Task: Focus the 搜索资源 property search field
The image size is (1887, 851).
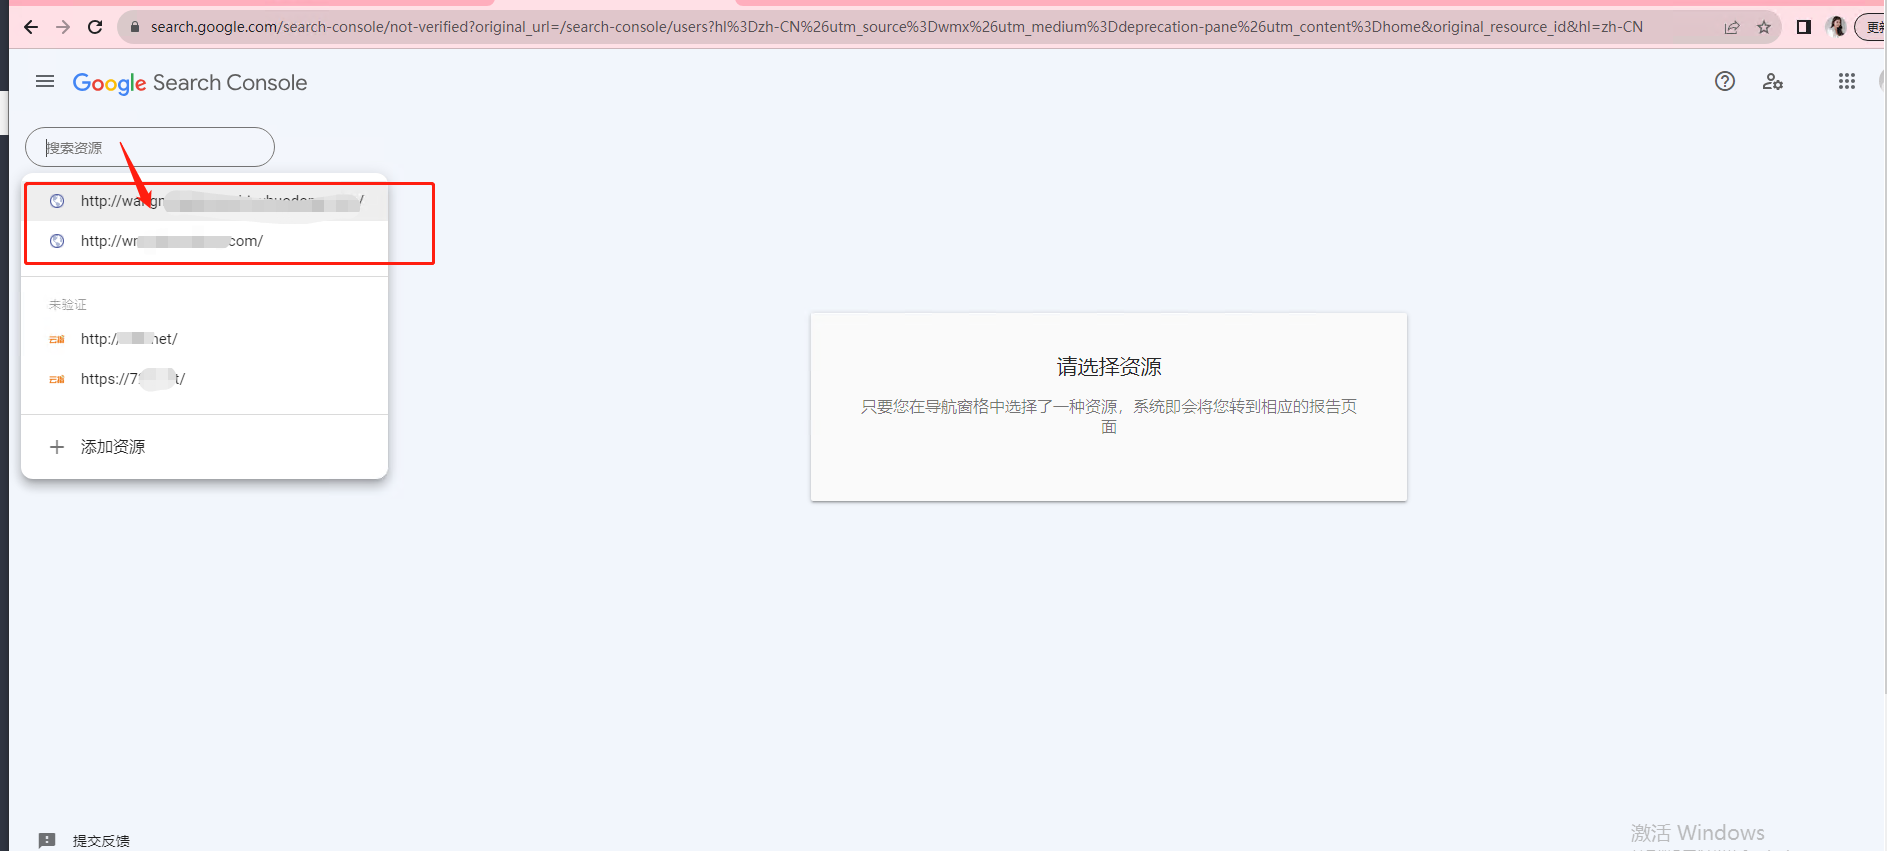Action: 150,147
